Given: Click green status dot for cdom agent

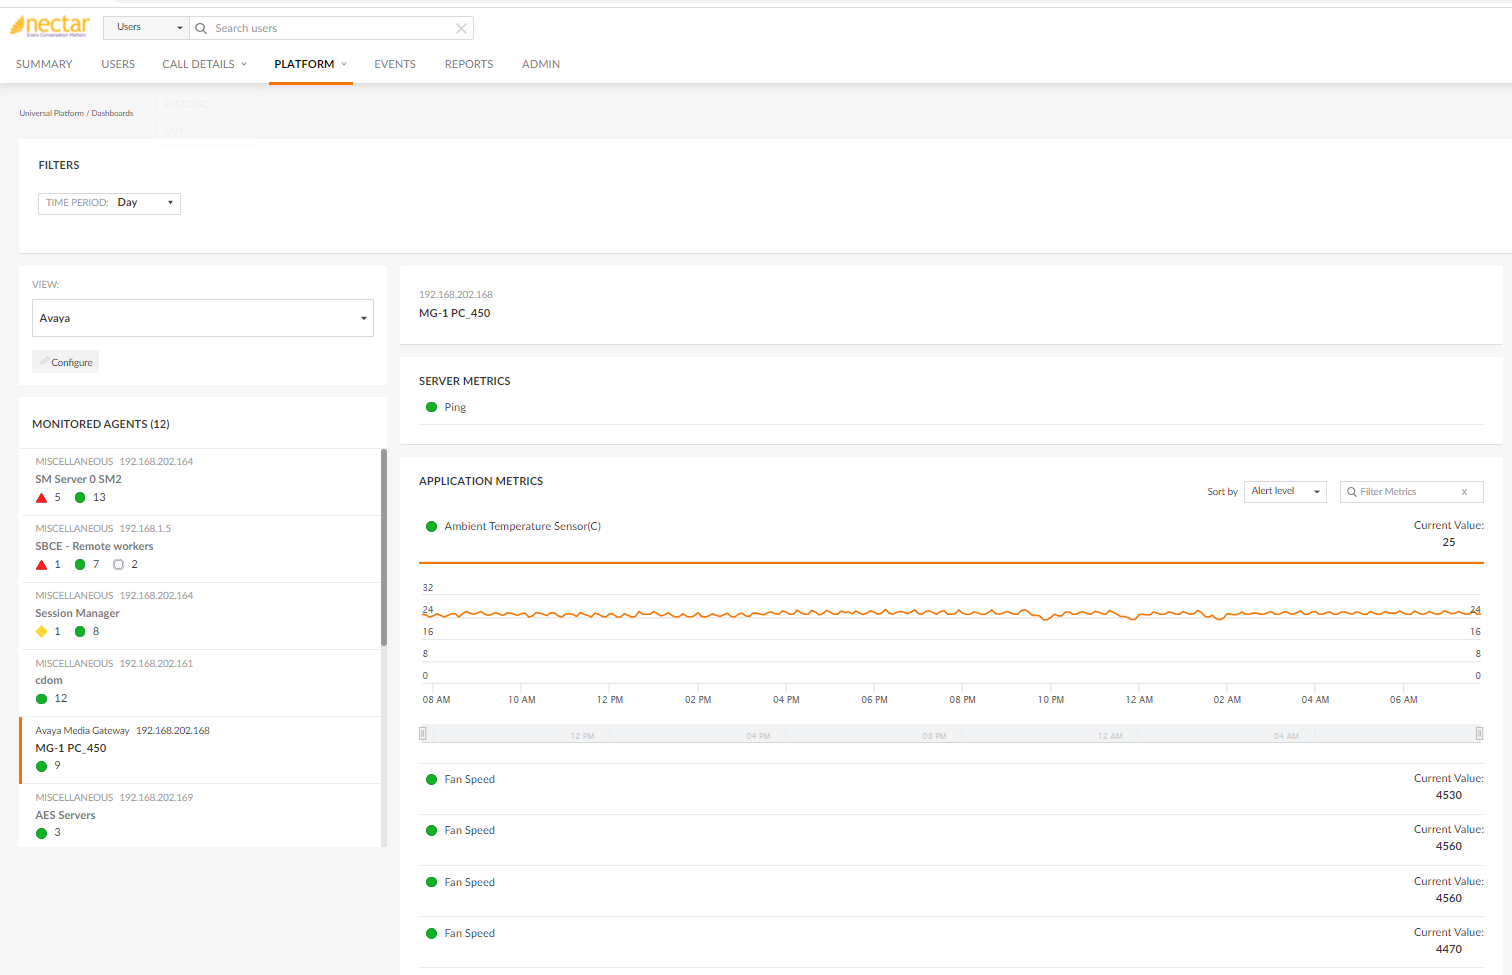Looking at the screenshot, I should click(42, 698).
